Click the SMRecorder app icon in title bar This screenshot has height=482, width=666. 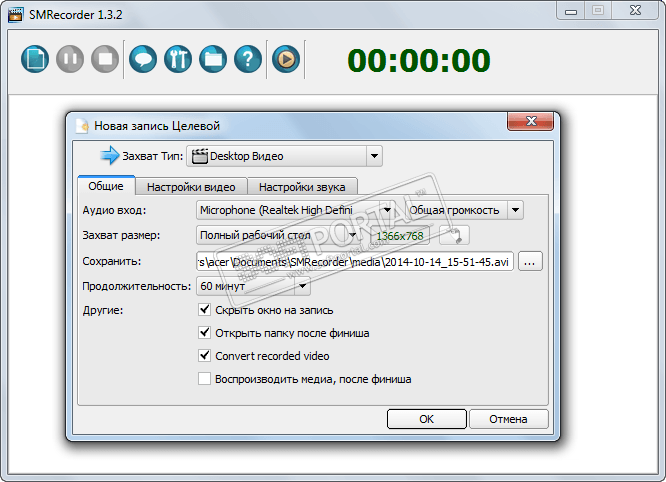coord(16,14)
